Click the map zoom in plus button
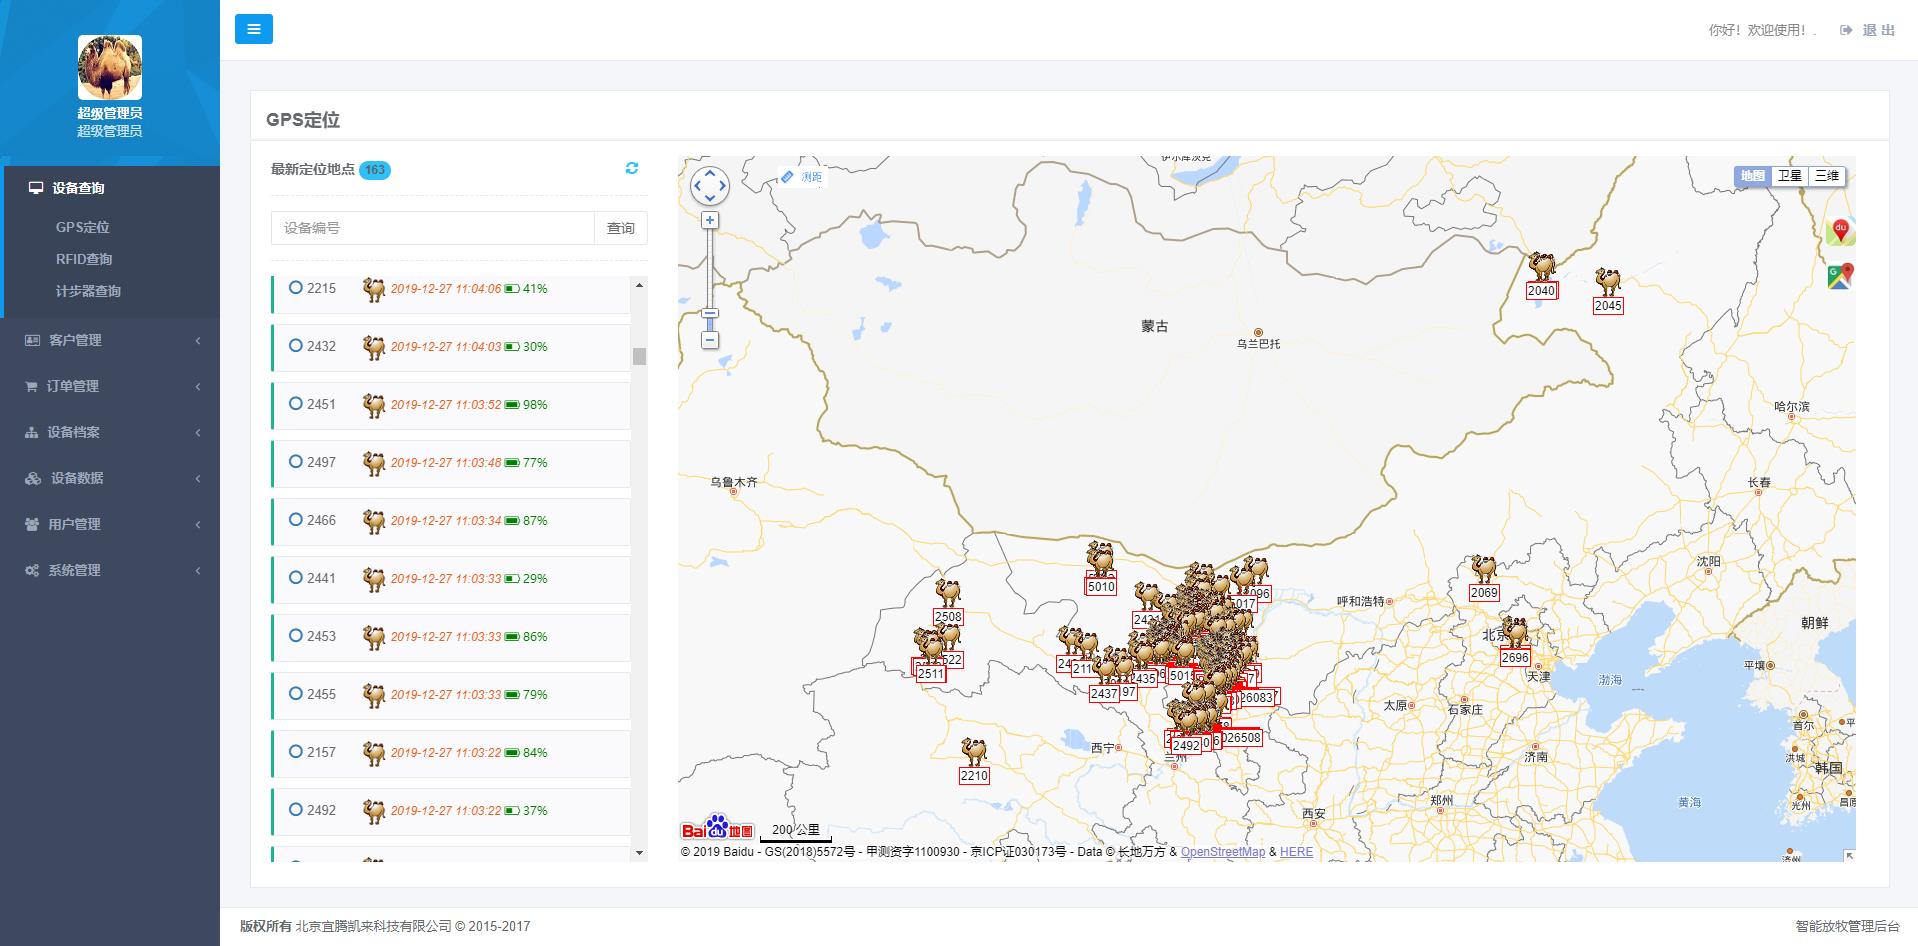 pos(709,220)
